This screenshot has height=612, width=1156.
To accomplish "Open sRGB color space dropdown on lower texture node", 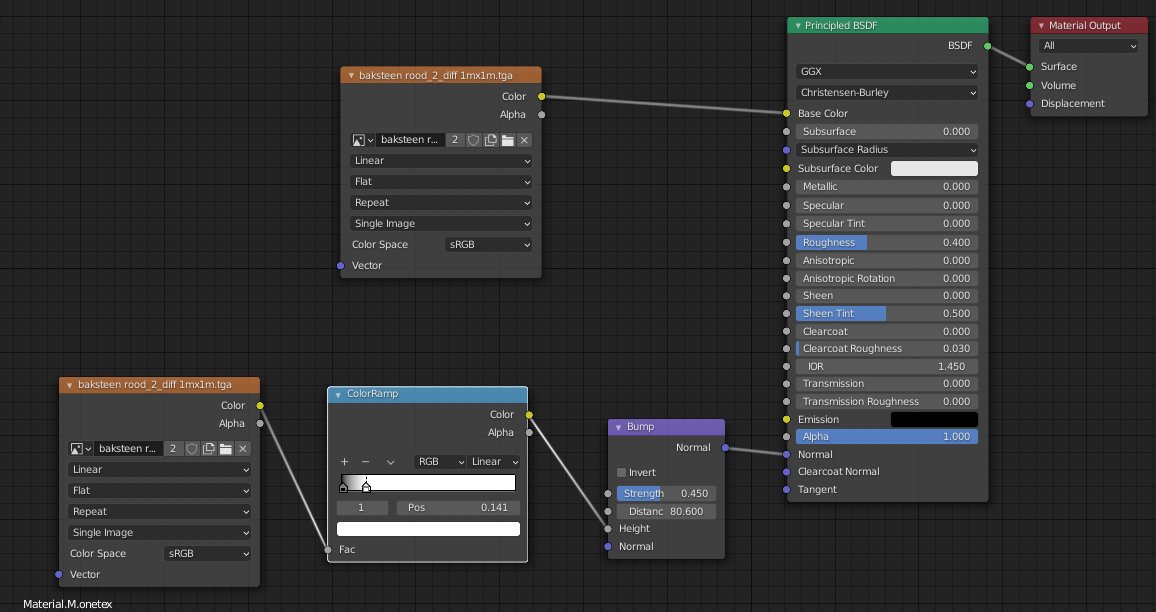I will coord(207,554).
